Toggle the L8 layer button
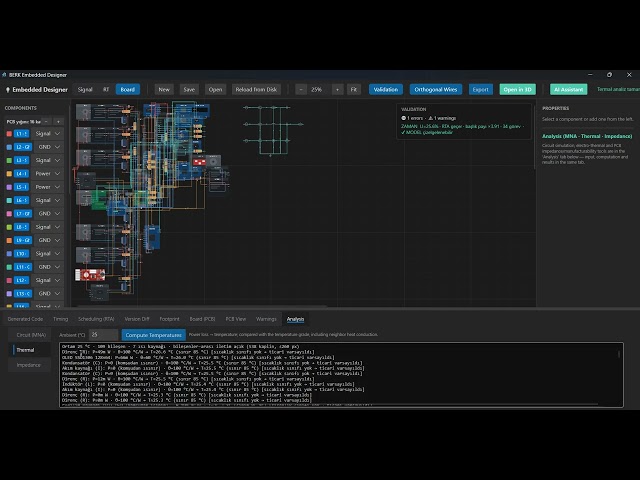Image resolution: width=640 pixels, height=480 pixels. pyautogui.click(x=21, y=227)
